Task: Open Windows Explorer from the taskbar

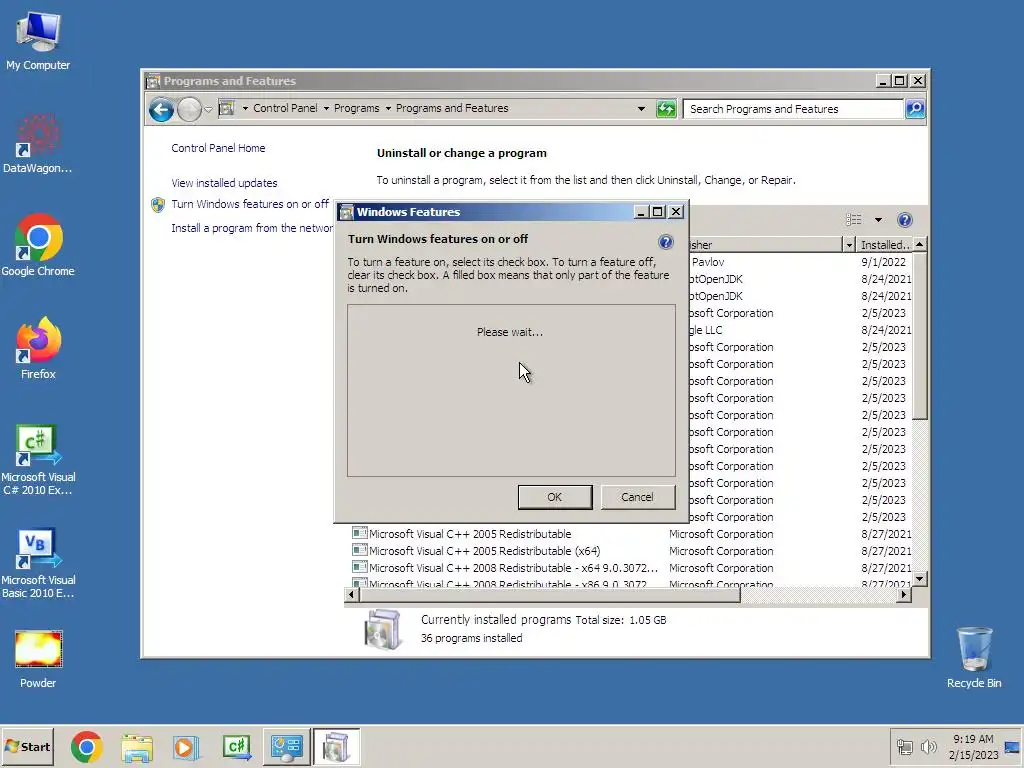Action: (x=137, y=746)
